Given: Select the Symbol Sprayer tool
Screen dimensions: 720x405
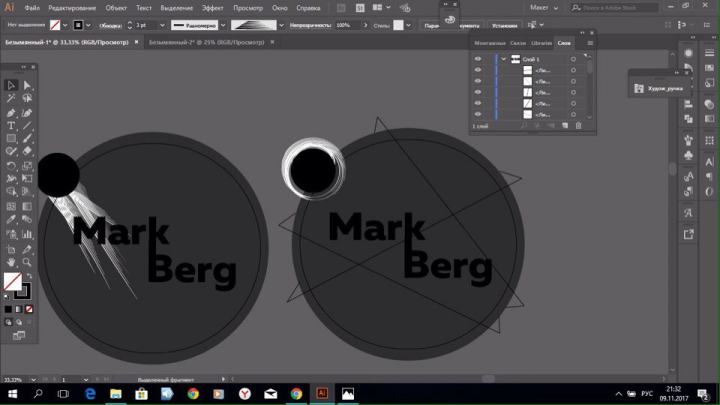Looking at the screenshot, I should (x=11, y=234).
